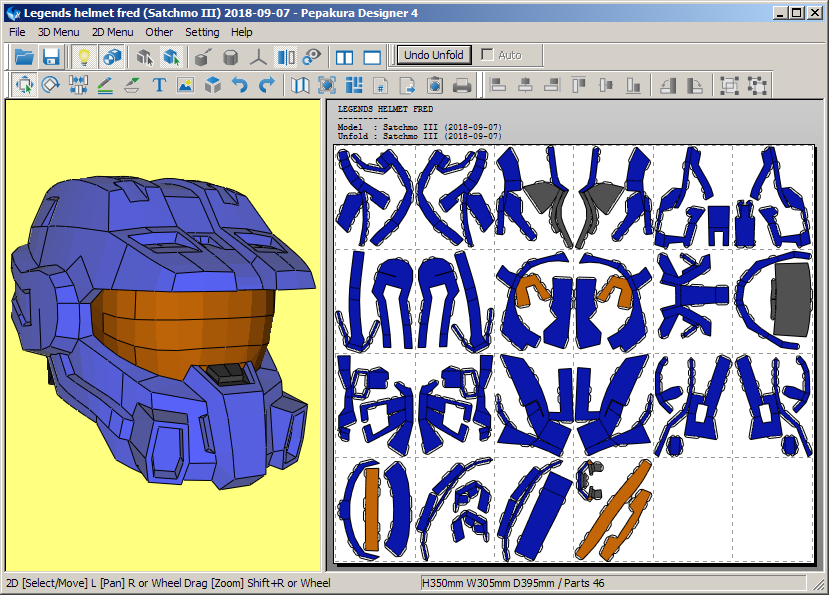
Task: Expand the 2D Menu
Action: coord(112,32)
